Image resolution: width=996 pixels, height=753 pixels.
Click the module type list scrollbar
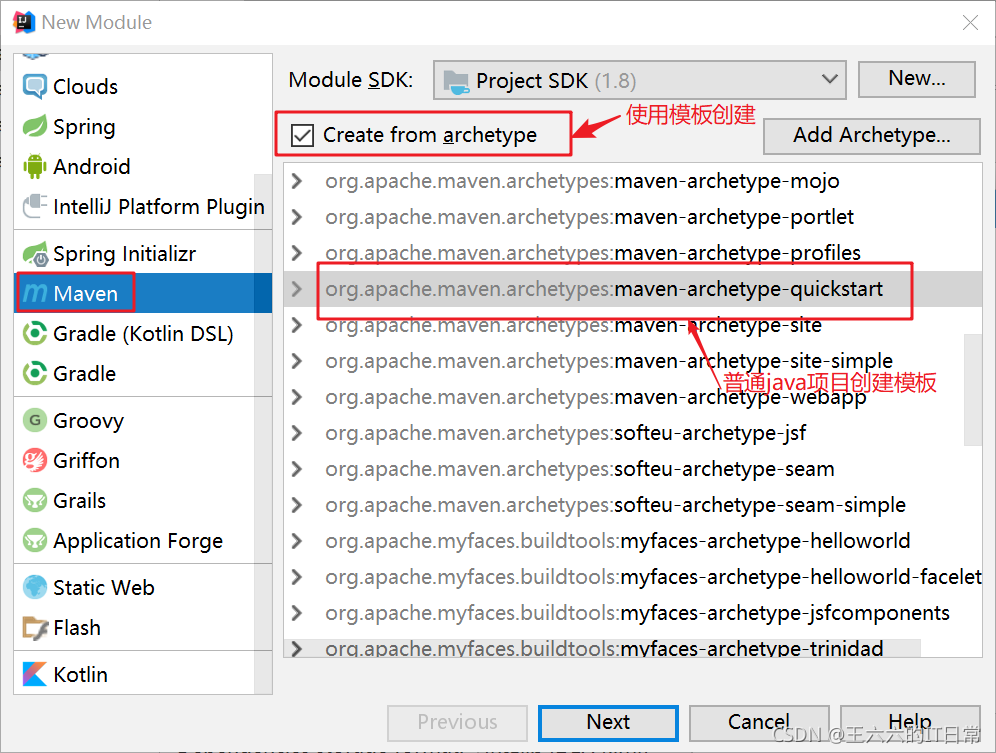coord(263,433)
